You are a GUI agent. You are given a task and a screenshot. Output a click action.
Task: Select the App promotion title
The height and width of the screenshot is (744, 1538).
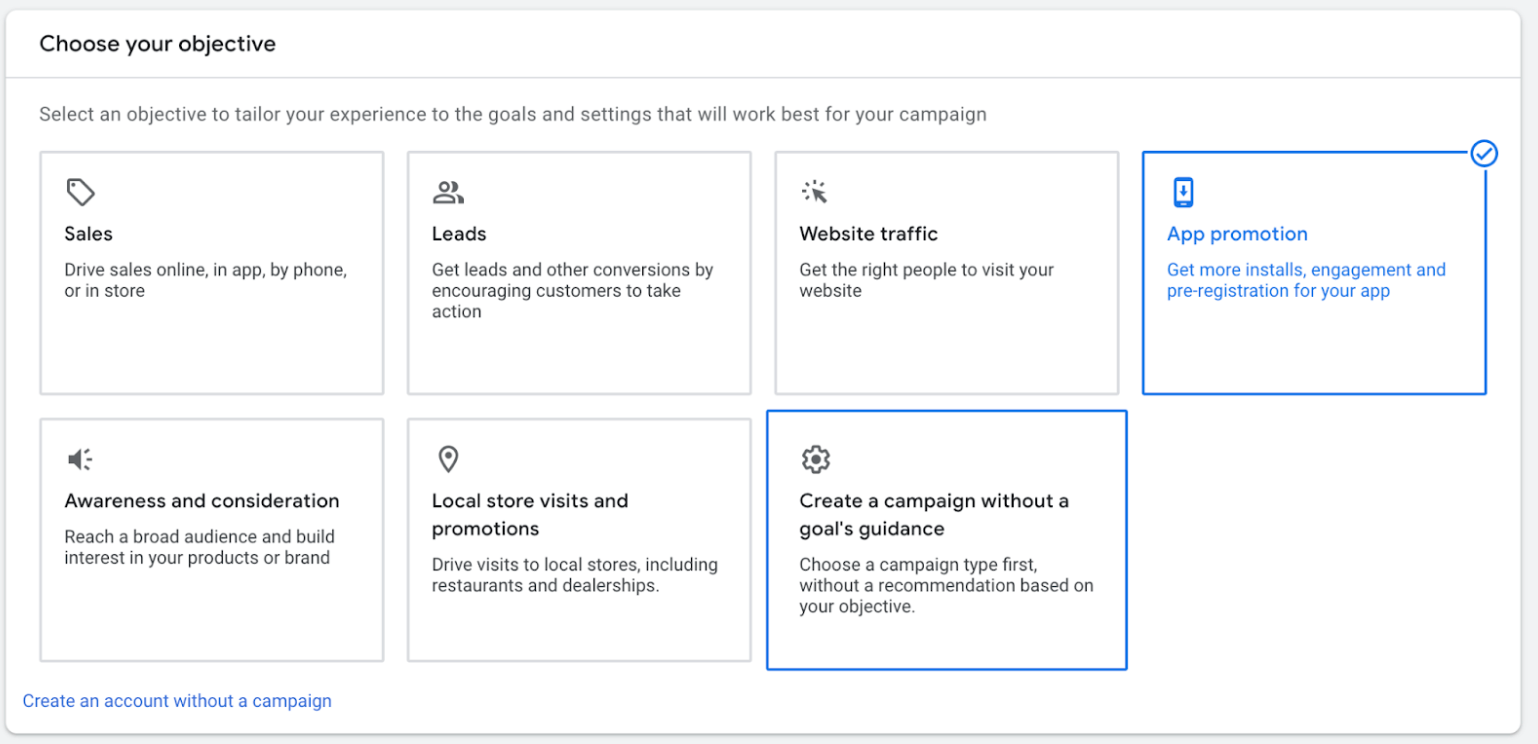[1237, 234]
